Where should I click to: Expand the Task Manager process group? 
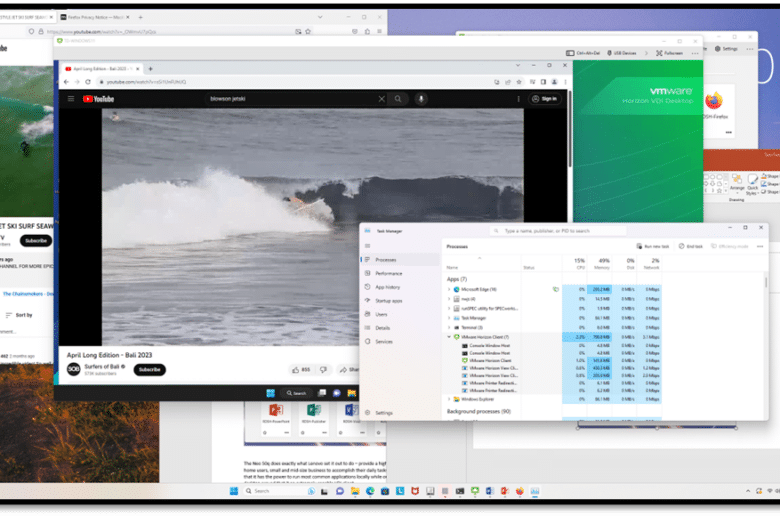point(449,318)
